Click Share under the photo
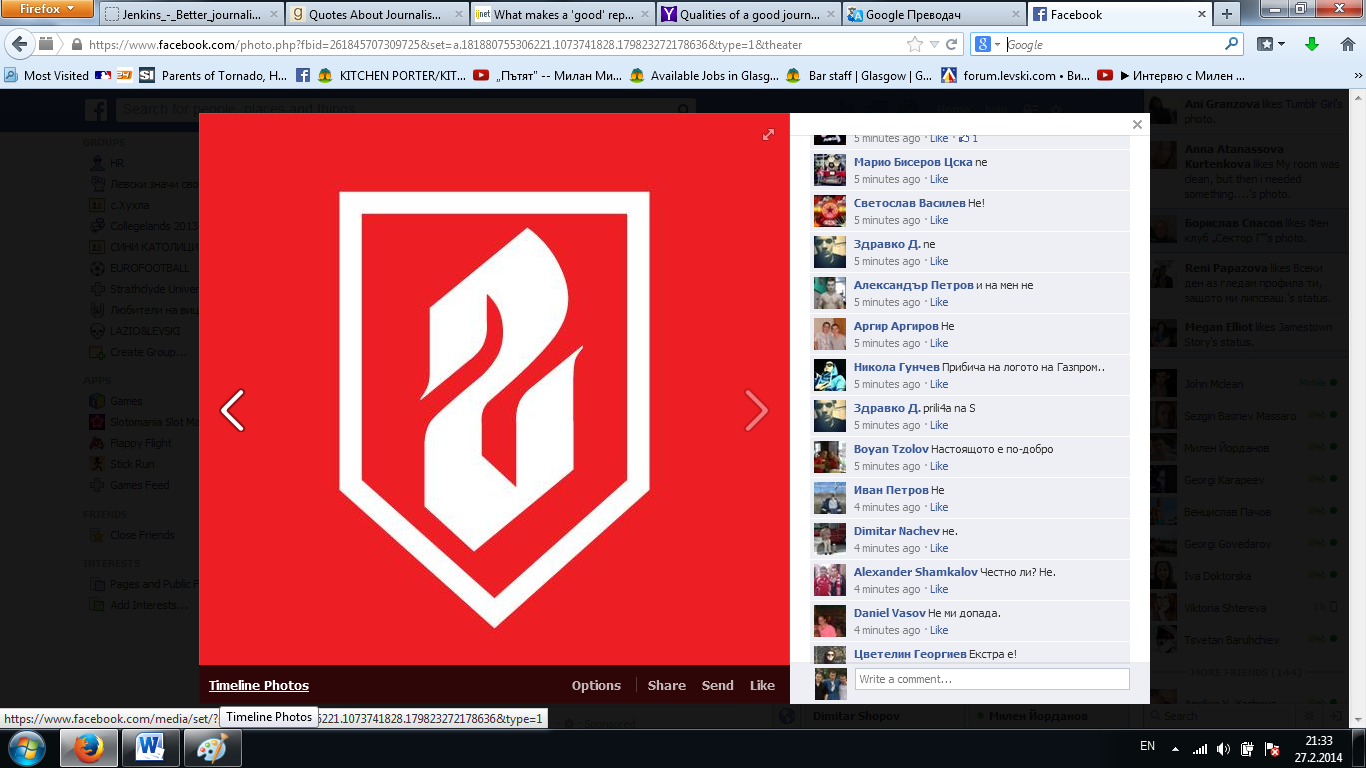 point(666,685)
